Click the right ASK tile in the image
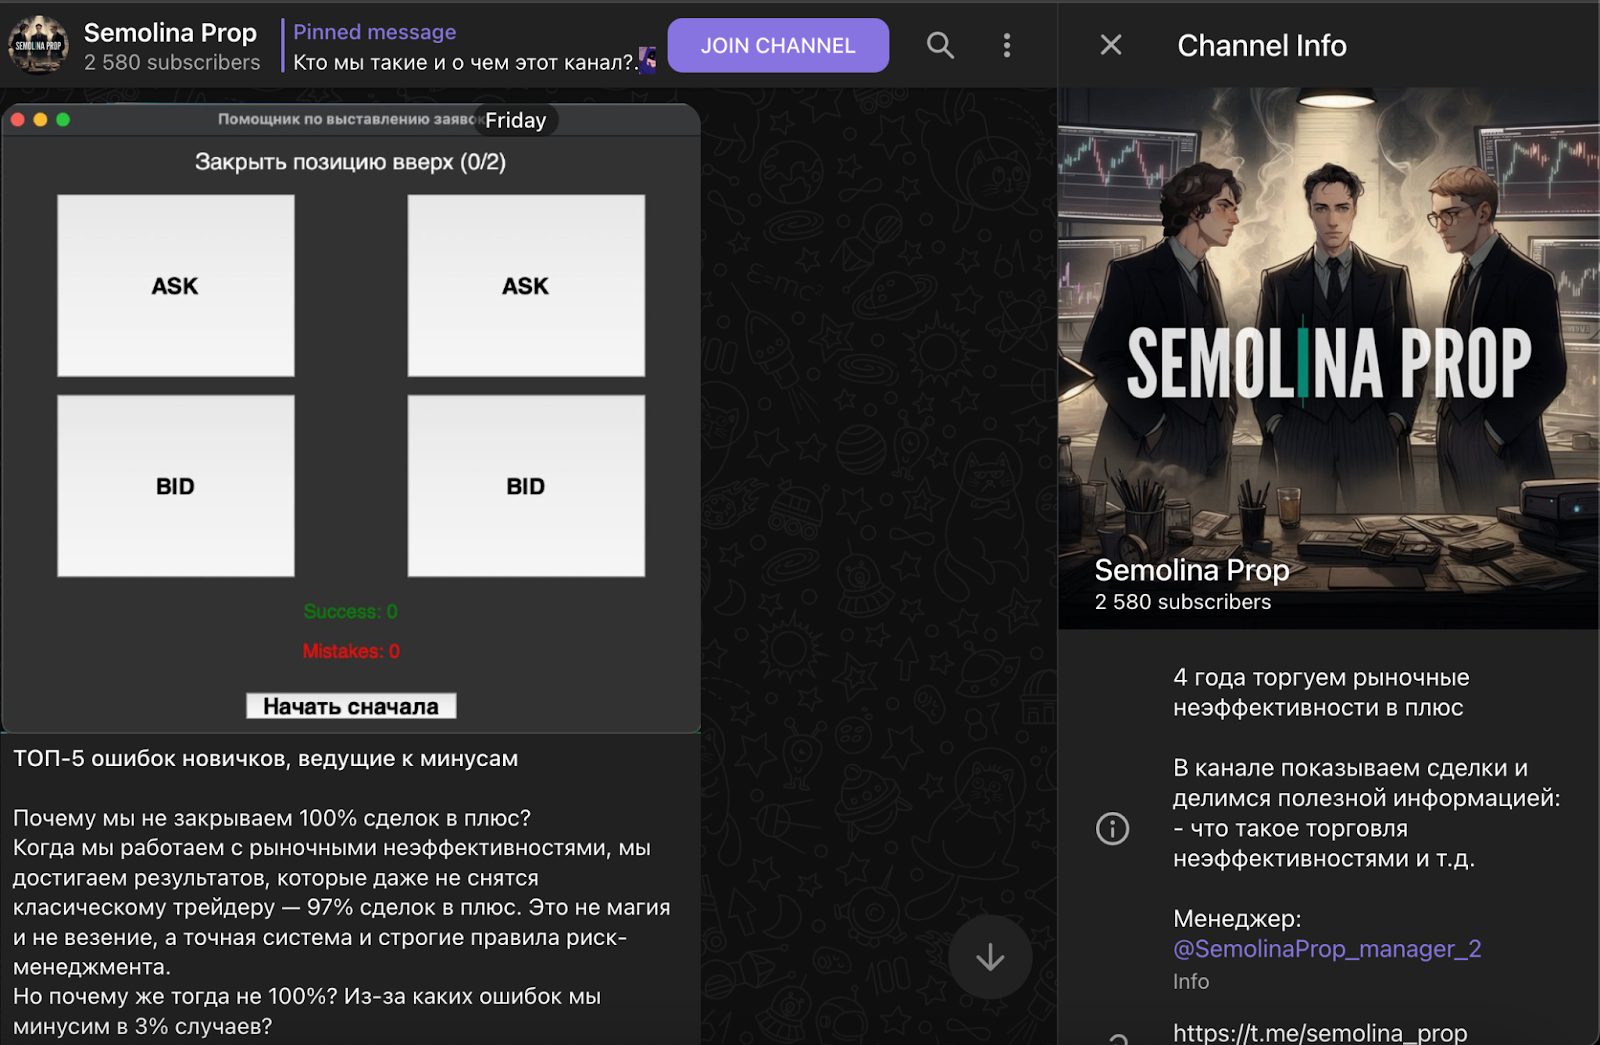 [526, 286]
